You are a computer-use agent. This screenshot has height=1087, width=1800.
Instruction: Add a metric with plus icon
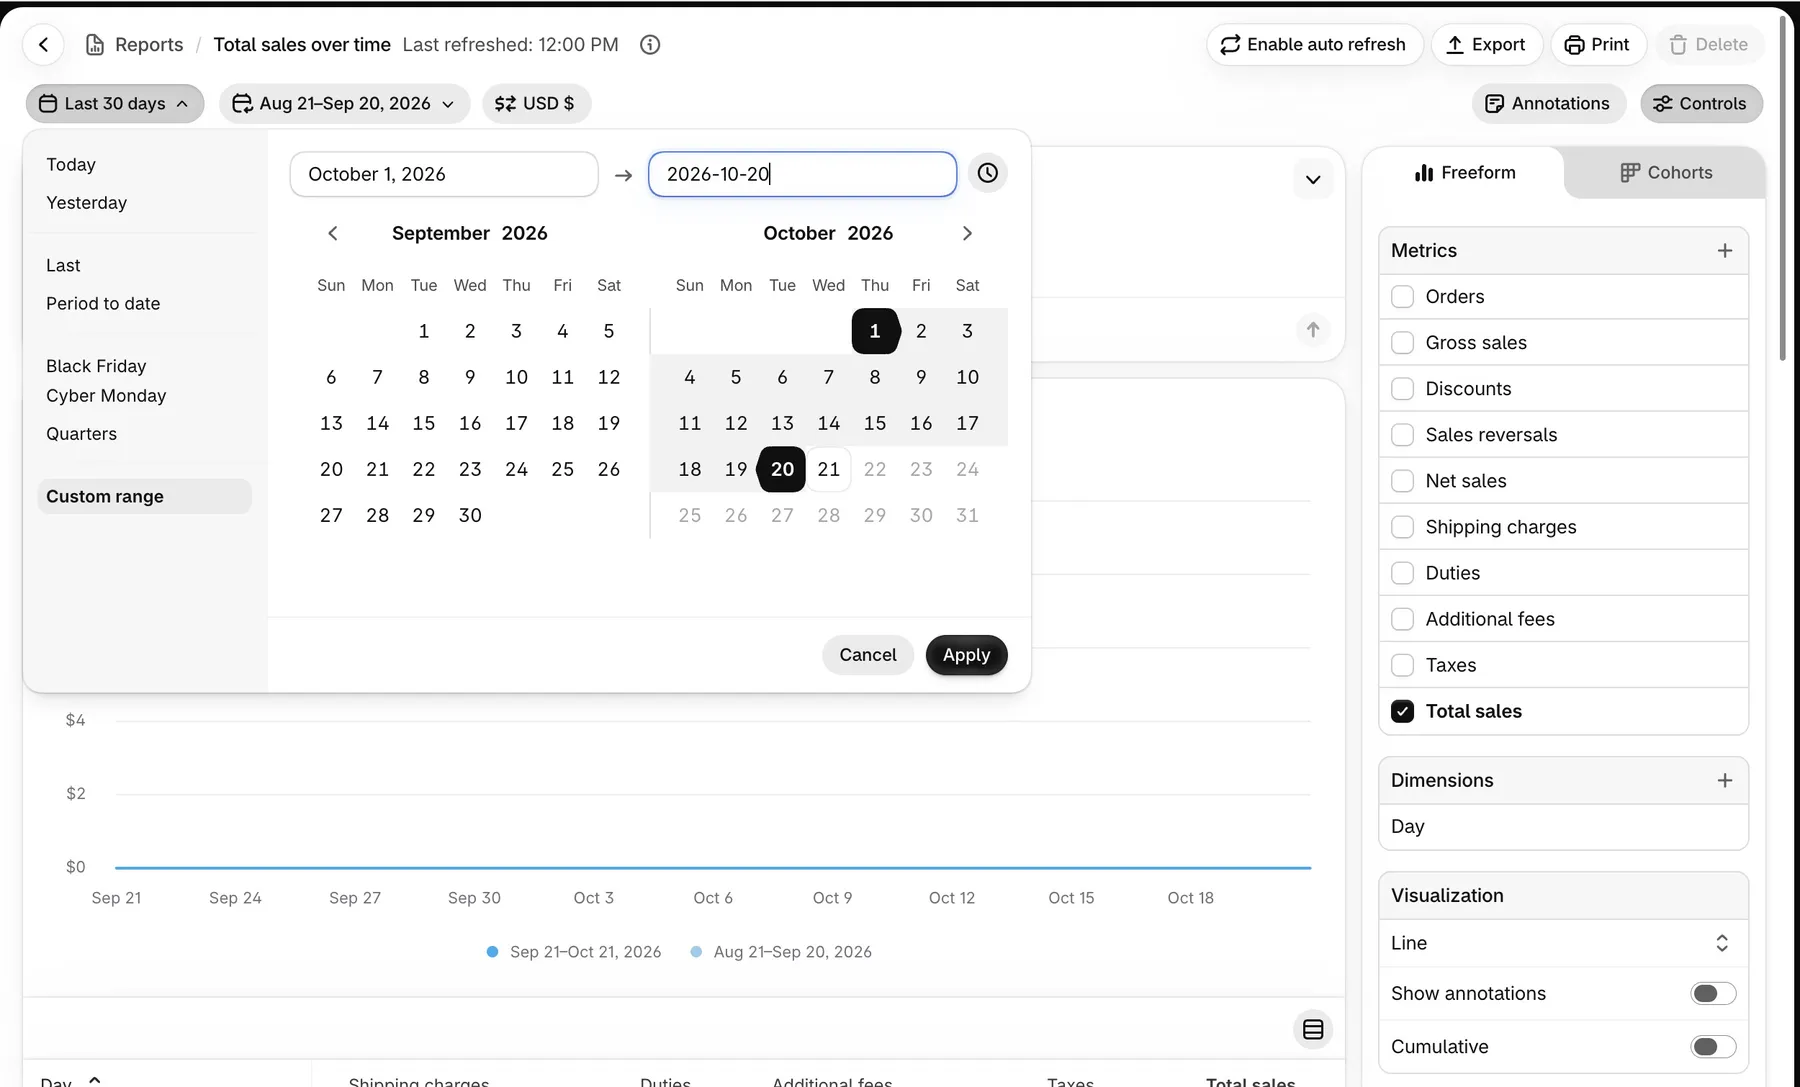pyautogui.click(x=1725, y=251)
